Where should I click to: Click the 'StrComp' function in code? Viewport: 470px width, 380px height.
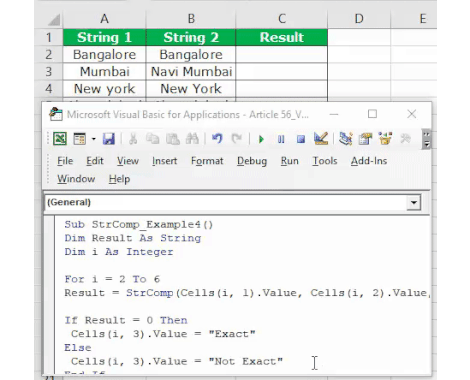pos(150,293)
